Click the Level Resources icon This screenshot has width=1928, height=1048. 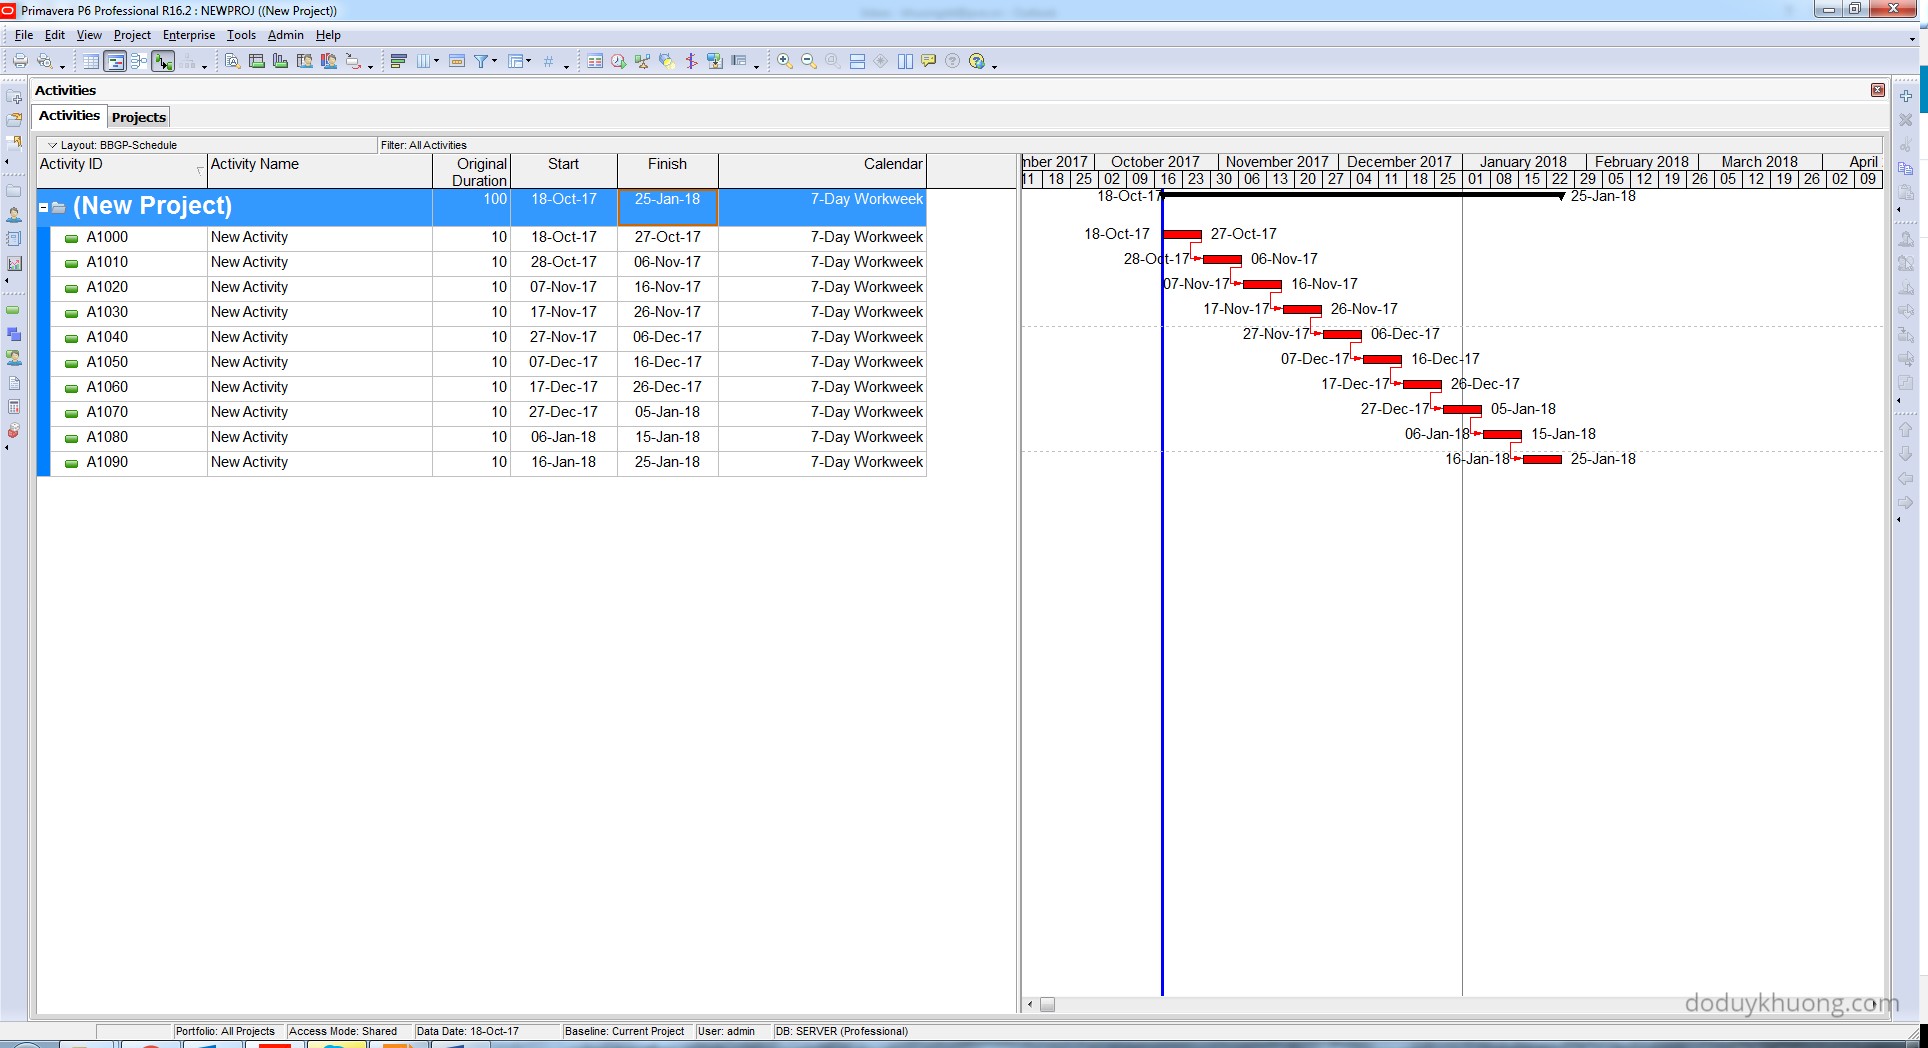pos(643,62)
